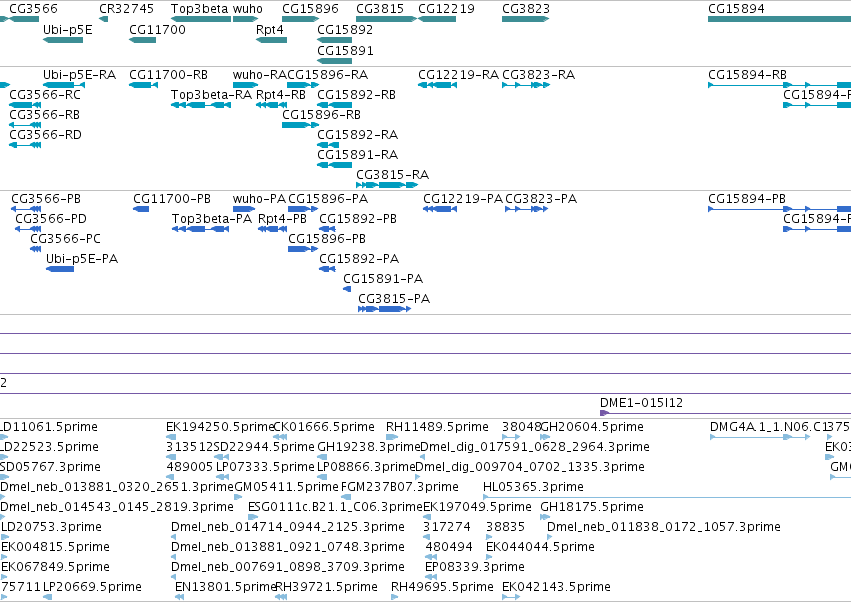Select protein CG3815-PA
This screenshot has width=851, height=602.
[x=393, y=299]
